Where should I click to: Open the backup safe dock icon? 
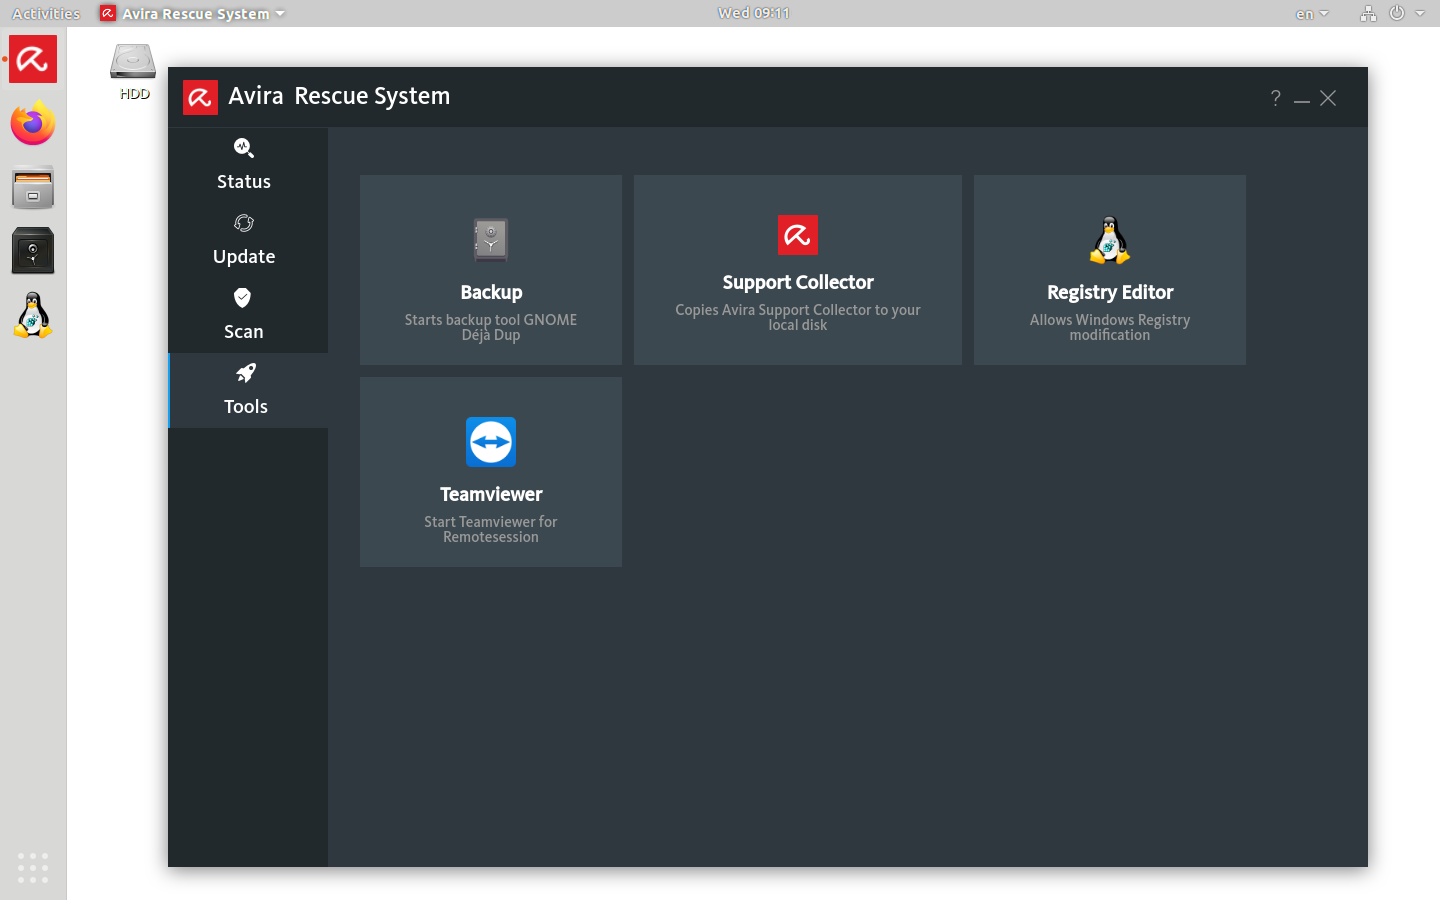click(33, 251)
